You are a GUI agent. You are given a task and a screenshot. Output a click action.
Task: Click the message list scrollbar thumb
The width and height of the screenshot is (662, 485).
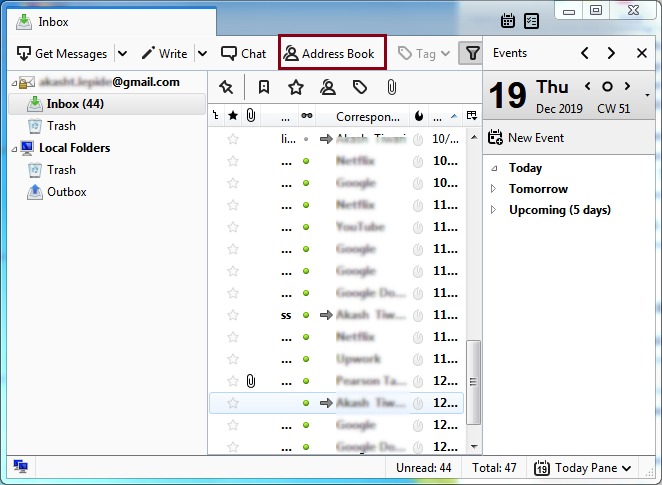tap(474, 382)
